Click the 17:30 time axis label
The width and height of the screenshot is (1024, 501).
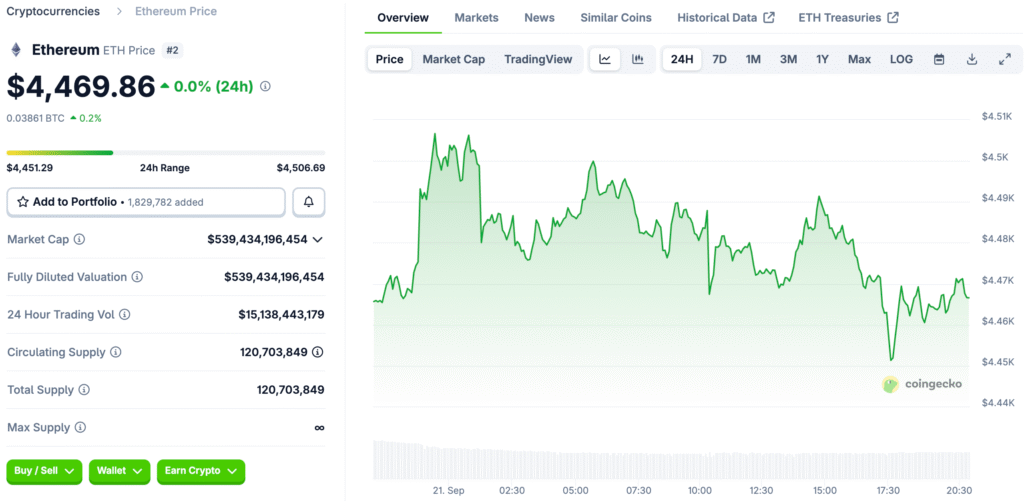click(888, 491)
